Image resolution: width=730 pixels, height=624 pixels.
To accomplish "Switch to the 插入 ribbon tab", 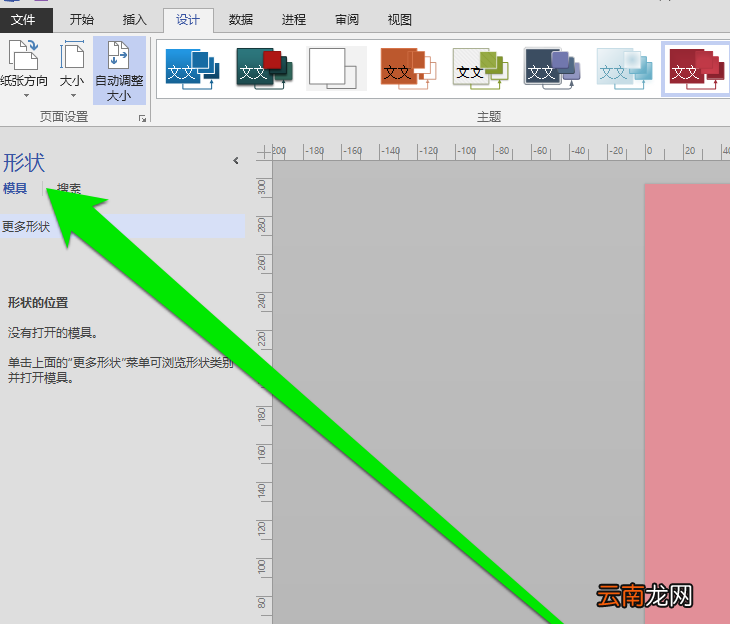I will click(x=135, y=20).
